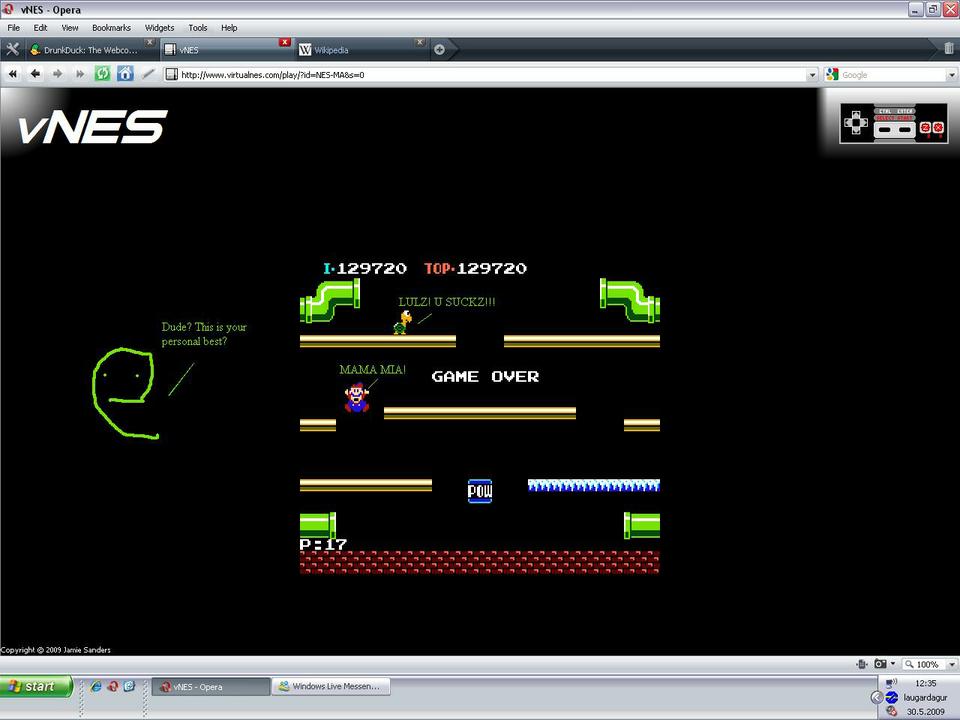Click the page icon in address bar

click(172, 75)
